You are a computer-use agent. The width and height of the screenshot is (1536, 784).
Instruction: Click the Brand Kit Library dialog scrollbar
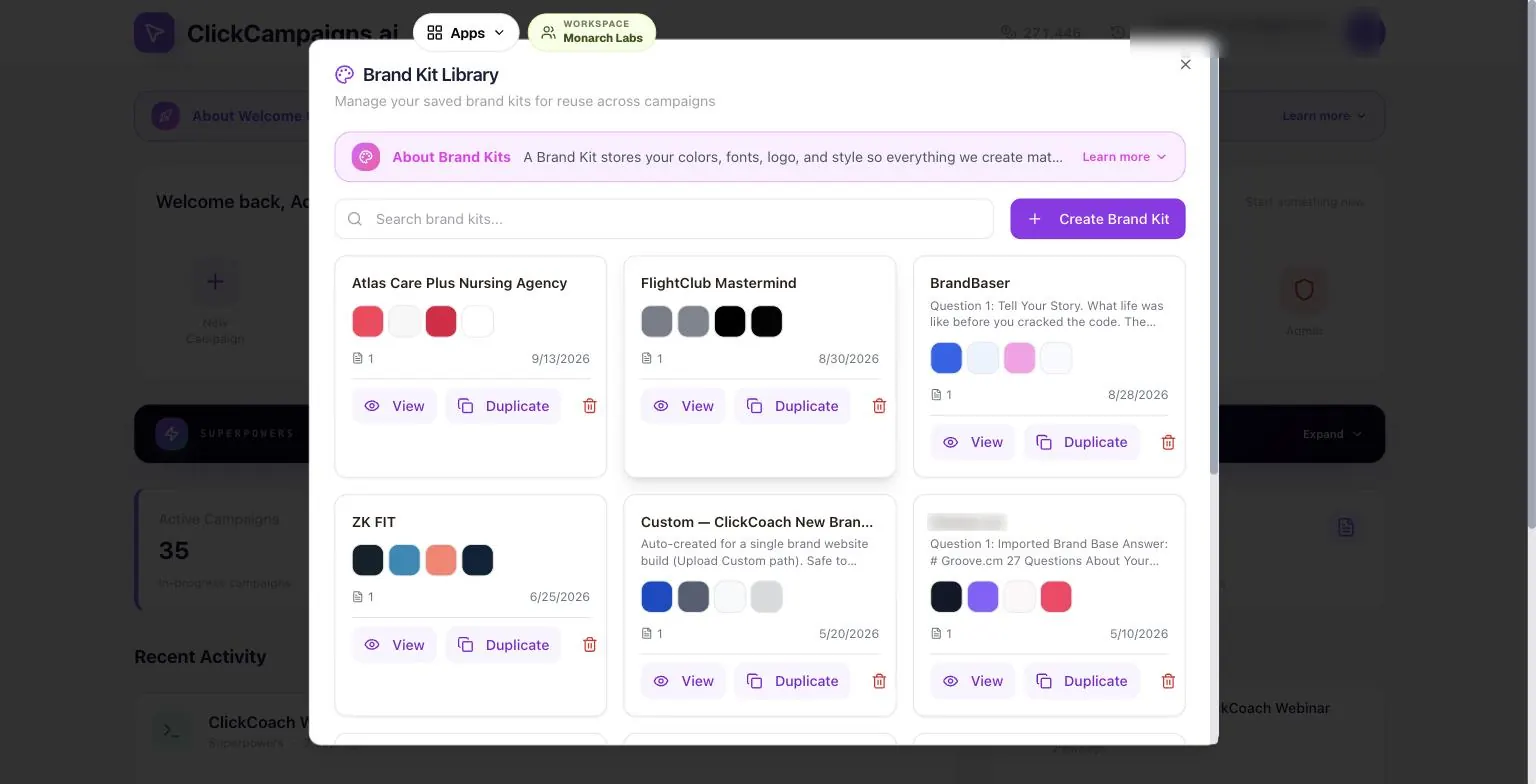(x=1214, y=265)
